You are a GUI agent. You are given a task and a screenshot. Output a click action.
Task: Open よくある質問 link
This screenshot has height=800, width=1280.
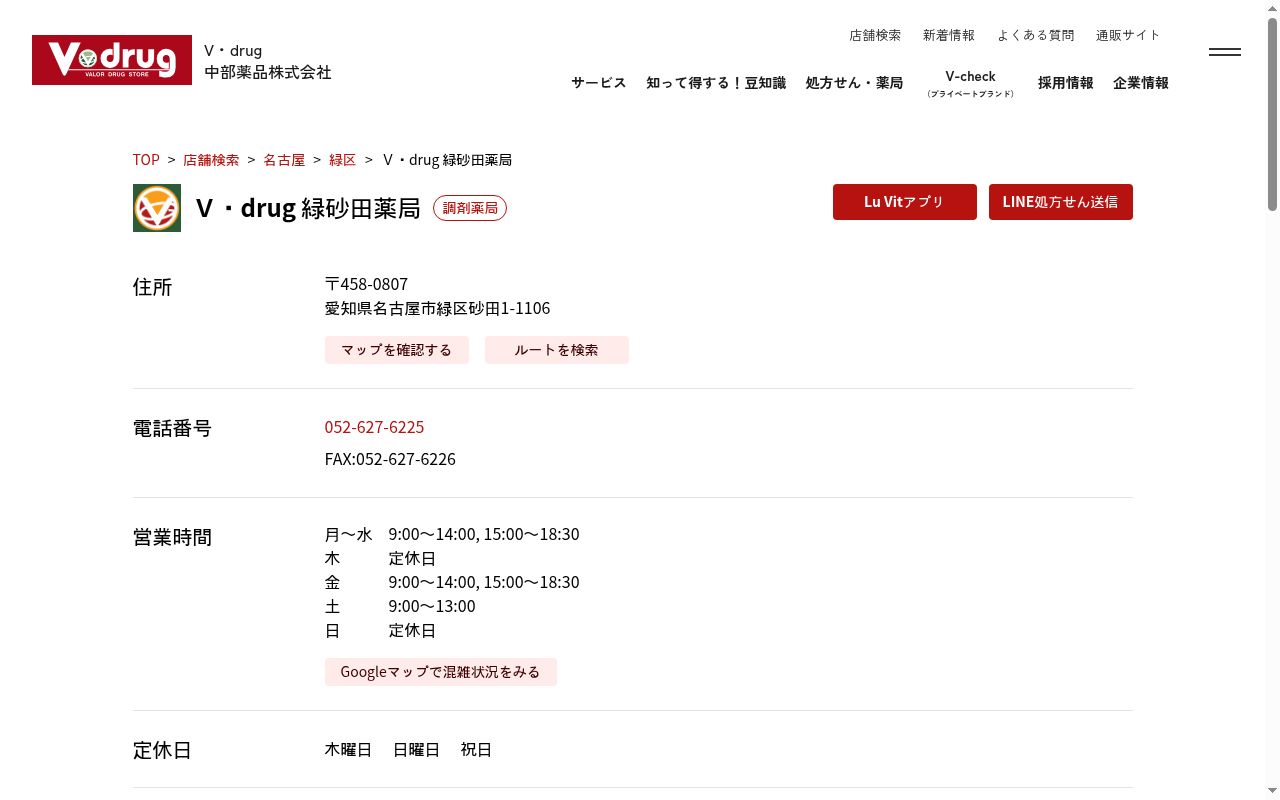(1036, 35)
